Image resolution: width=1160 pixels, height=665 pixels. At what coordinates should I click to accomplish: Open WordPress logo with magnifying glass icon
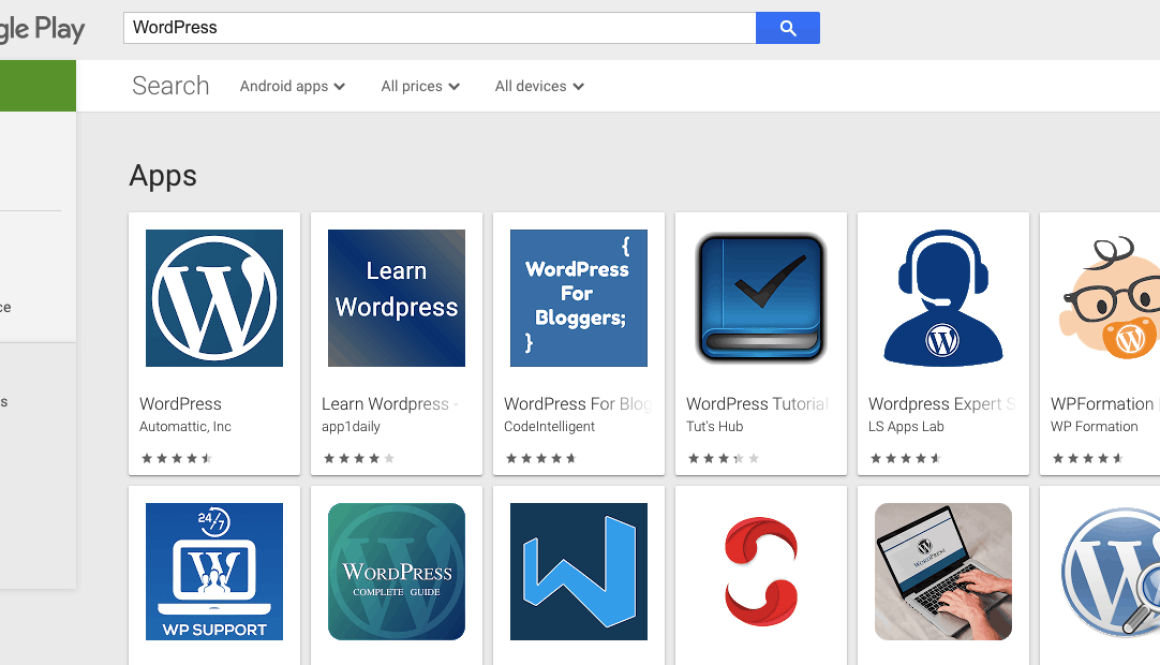point(1110,572)
